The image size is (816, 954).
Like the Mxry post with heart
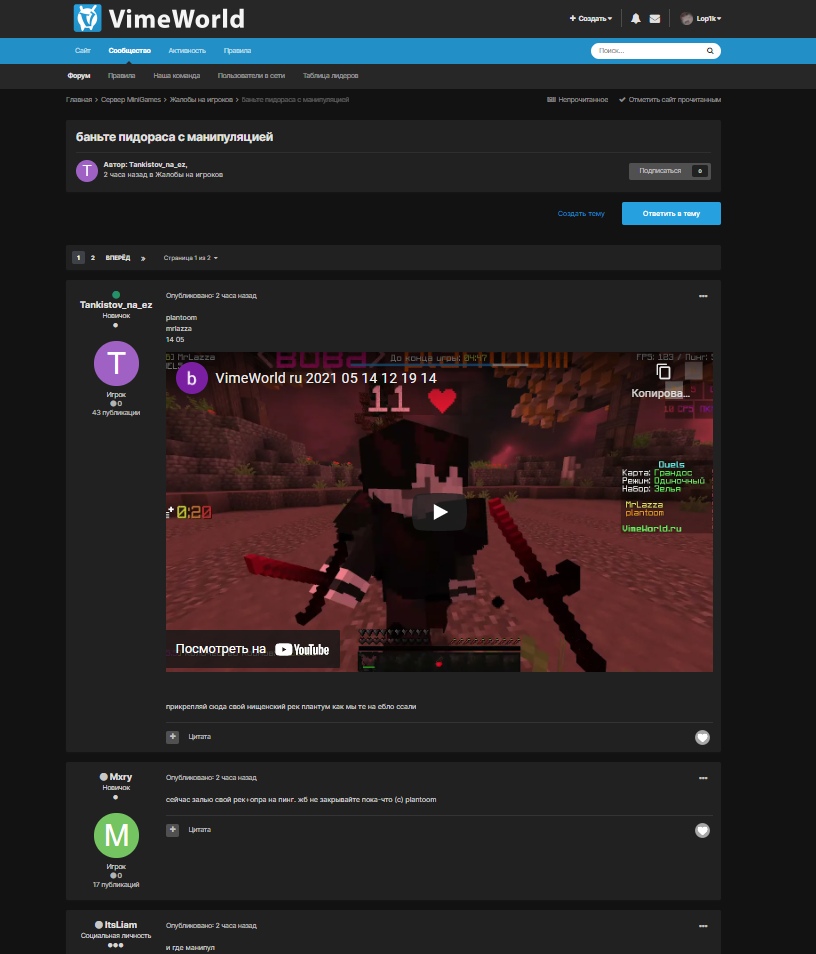click(702, 830)
